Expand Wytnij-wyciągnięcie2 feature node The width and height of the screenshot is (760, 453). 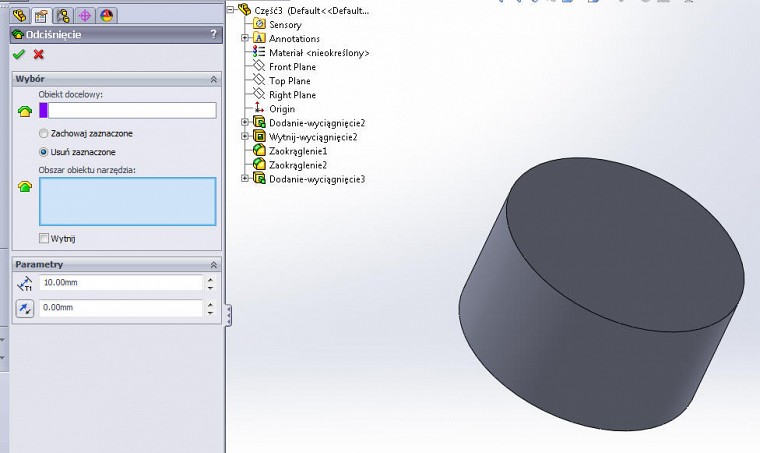tap(245, 136)
